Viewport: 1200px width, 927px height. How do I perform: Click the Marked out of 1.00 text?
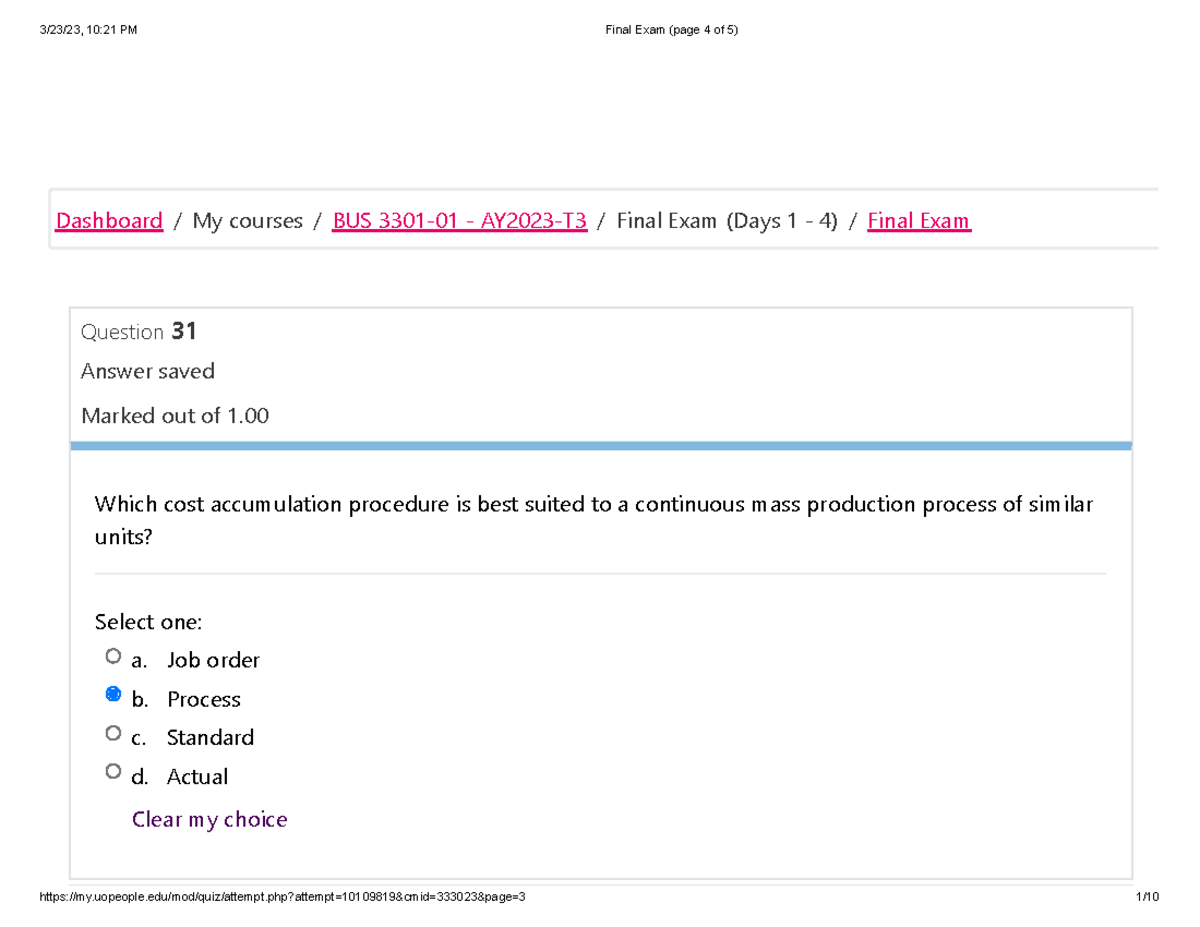175,416
